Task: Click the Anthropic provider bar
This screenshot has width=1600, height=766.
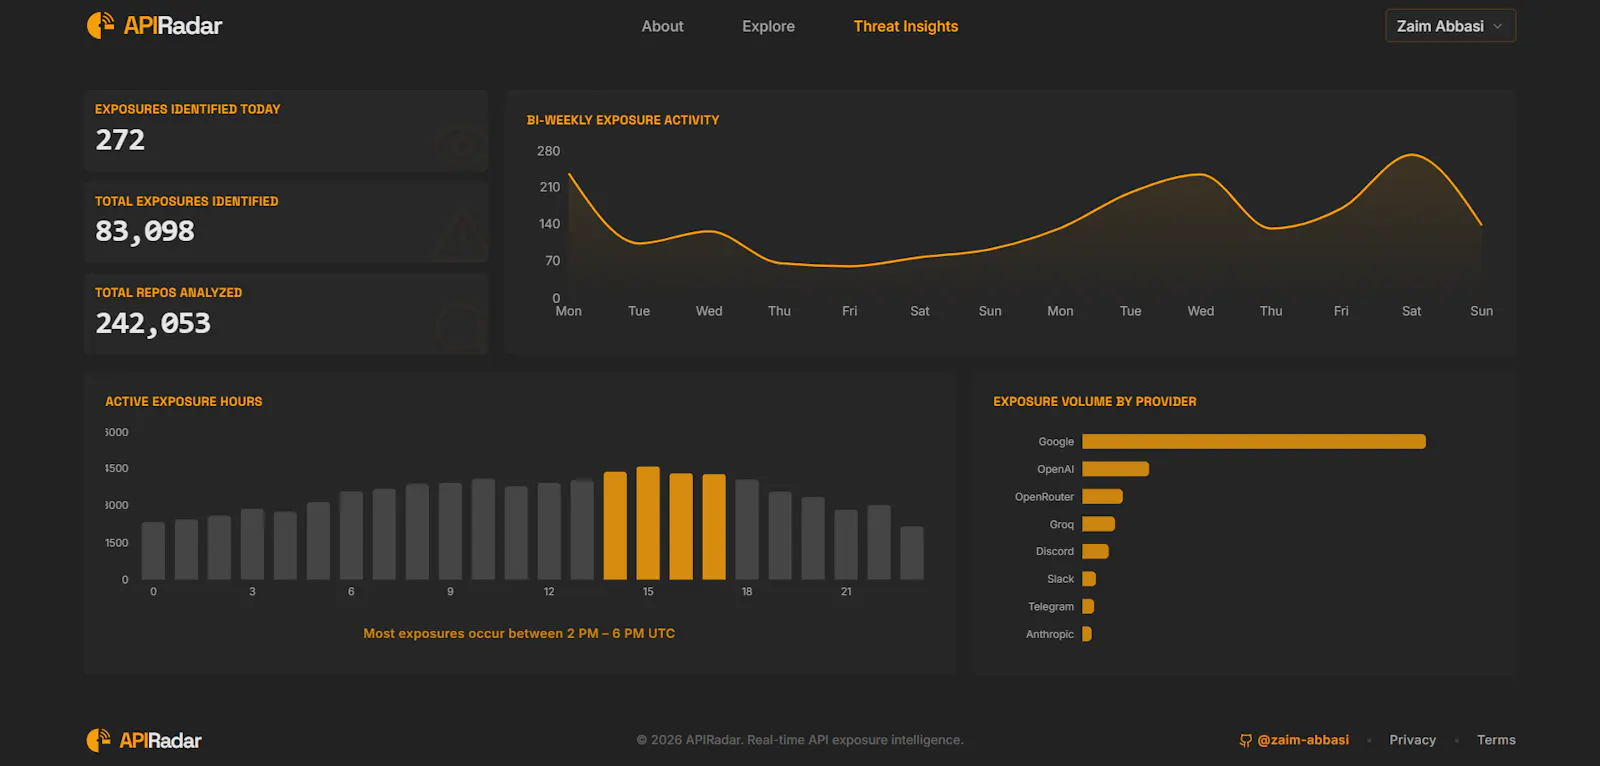Action: pyautogui.click(x=1087, y=634)
